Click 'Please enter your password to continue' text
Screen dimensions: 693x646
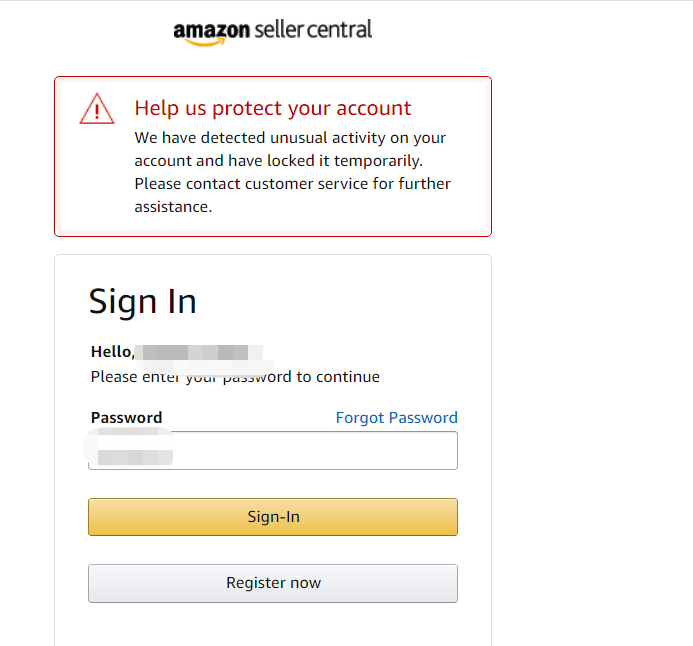235,377
